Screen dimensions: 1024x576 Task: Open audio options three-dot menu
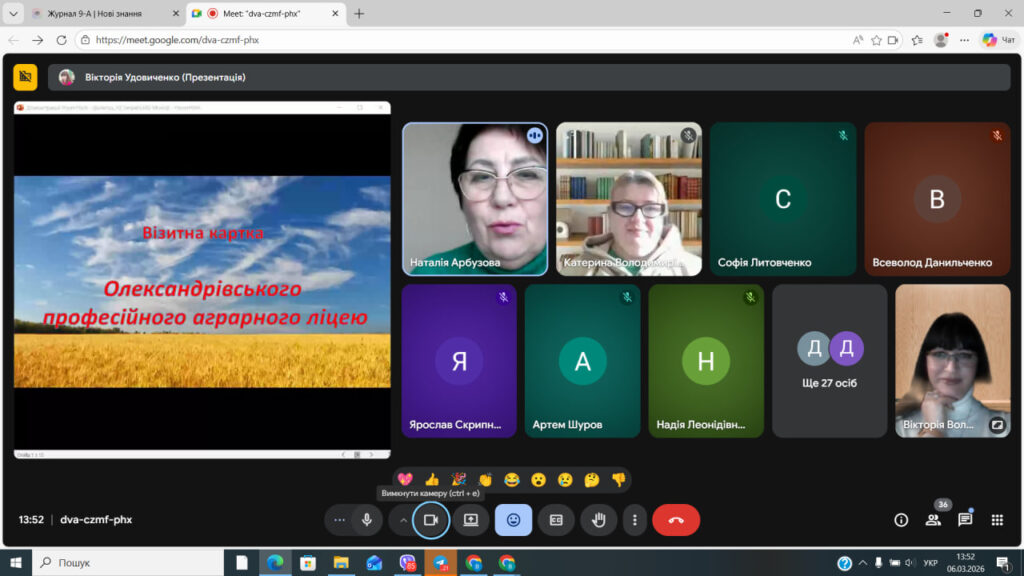click(x=340, y=520)
